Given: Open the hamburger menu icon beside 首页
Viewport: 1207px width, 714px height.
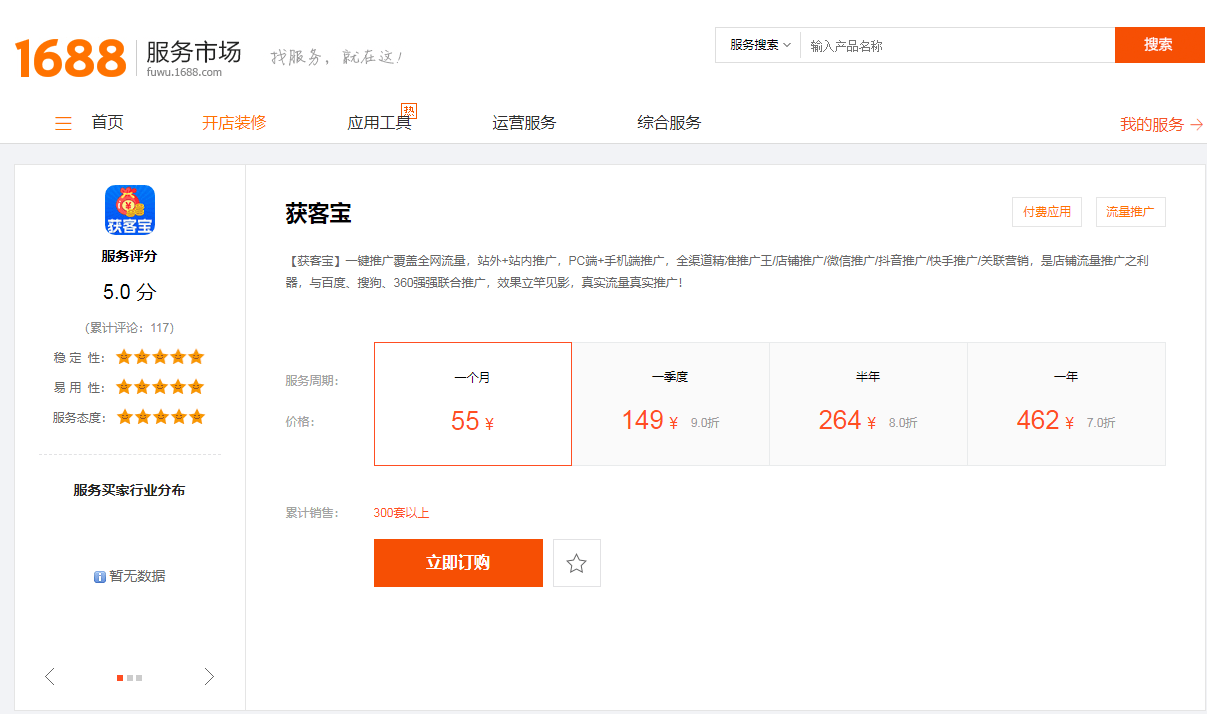Looking at the screenshot, I should pos(63,123).
